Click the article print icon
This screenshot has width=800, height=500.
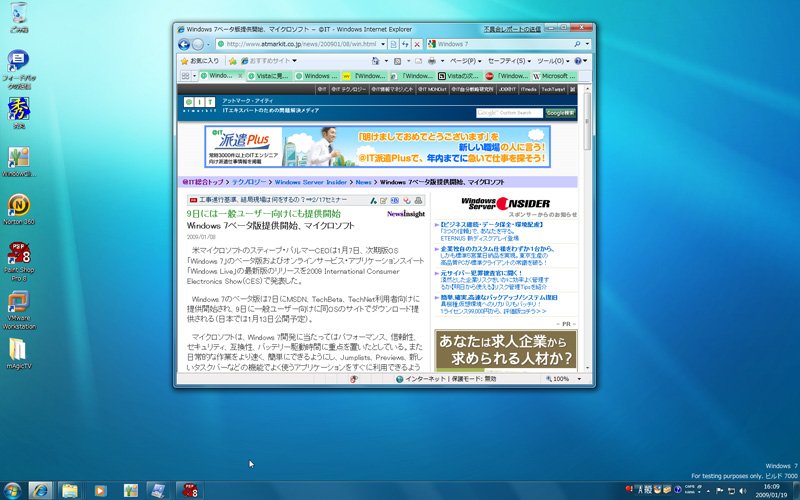pyautogui.click(x=418, y=201)
